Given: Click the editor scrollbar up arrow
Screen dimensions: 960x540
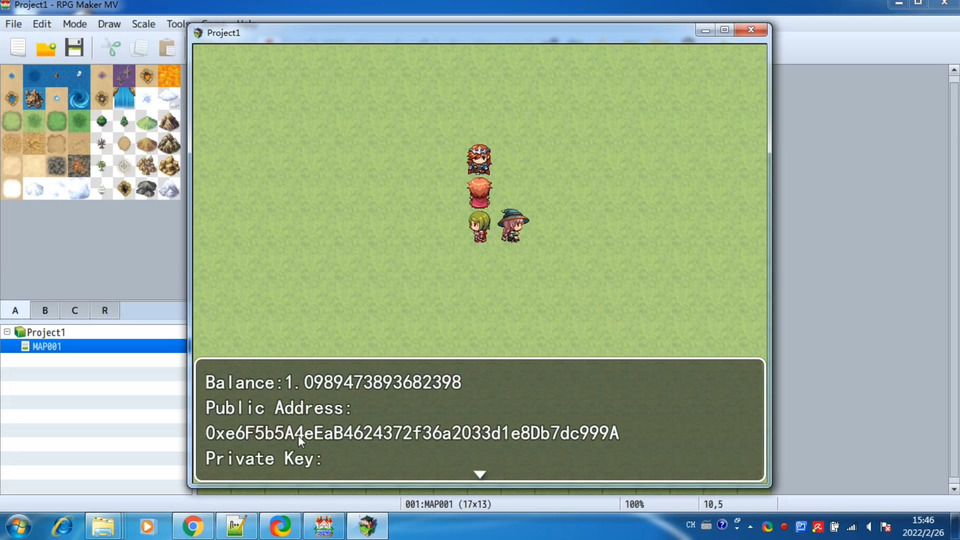Looking at the screenshot, I should 954,70.
